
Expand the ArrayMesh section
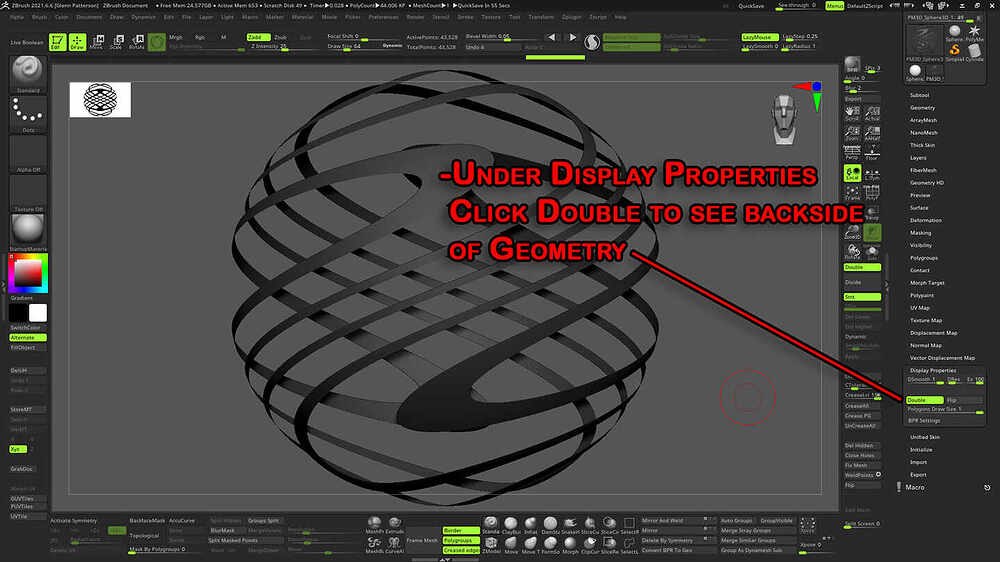click(923, 120)
